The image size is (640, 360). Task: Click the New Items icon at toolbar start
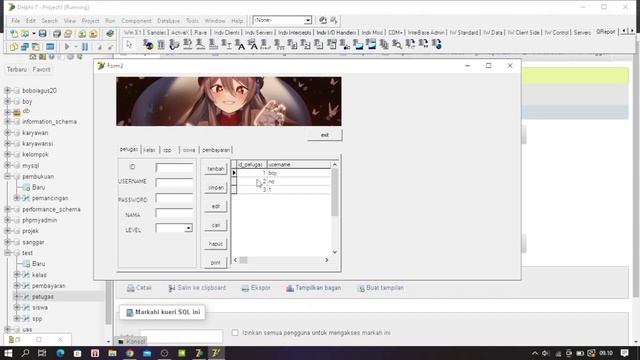click(14, 34)
